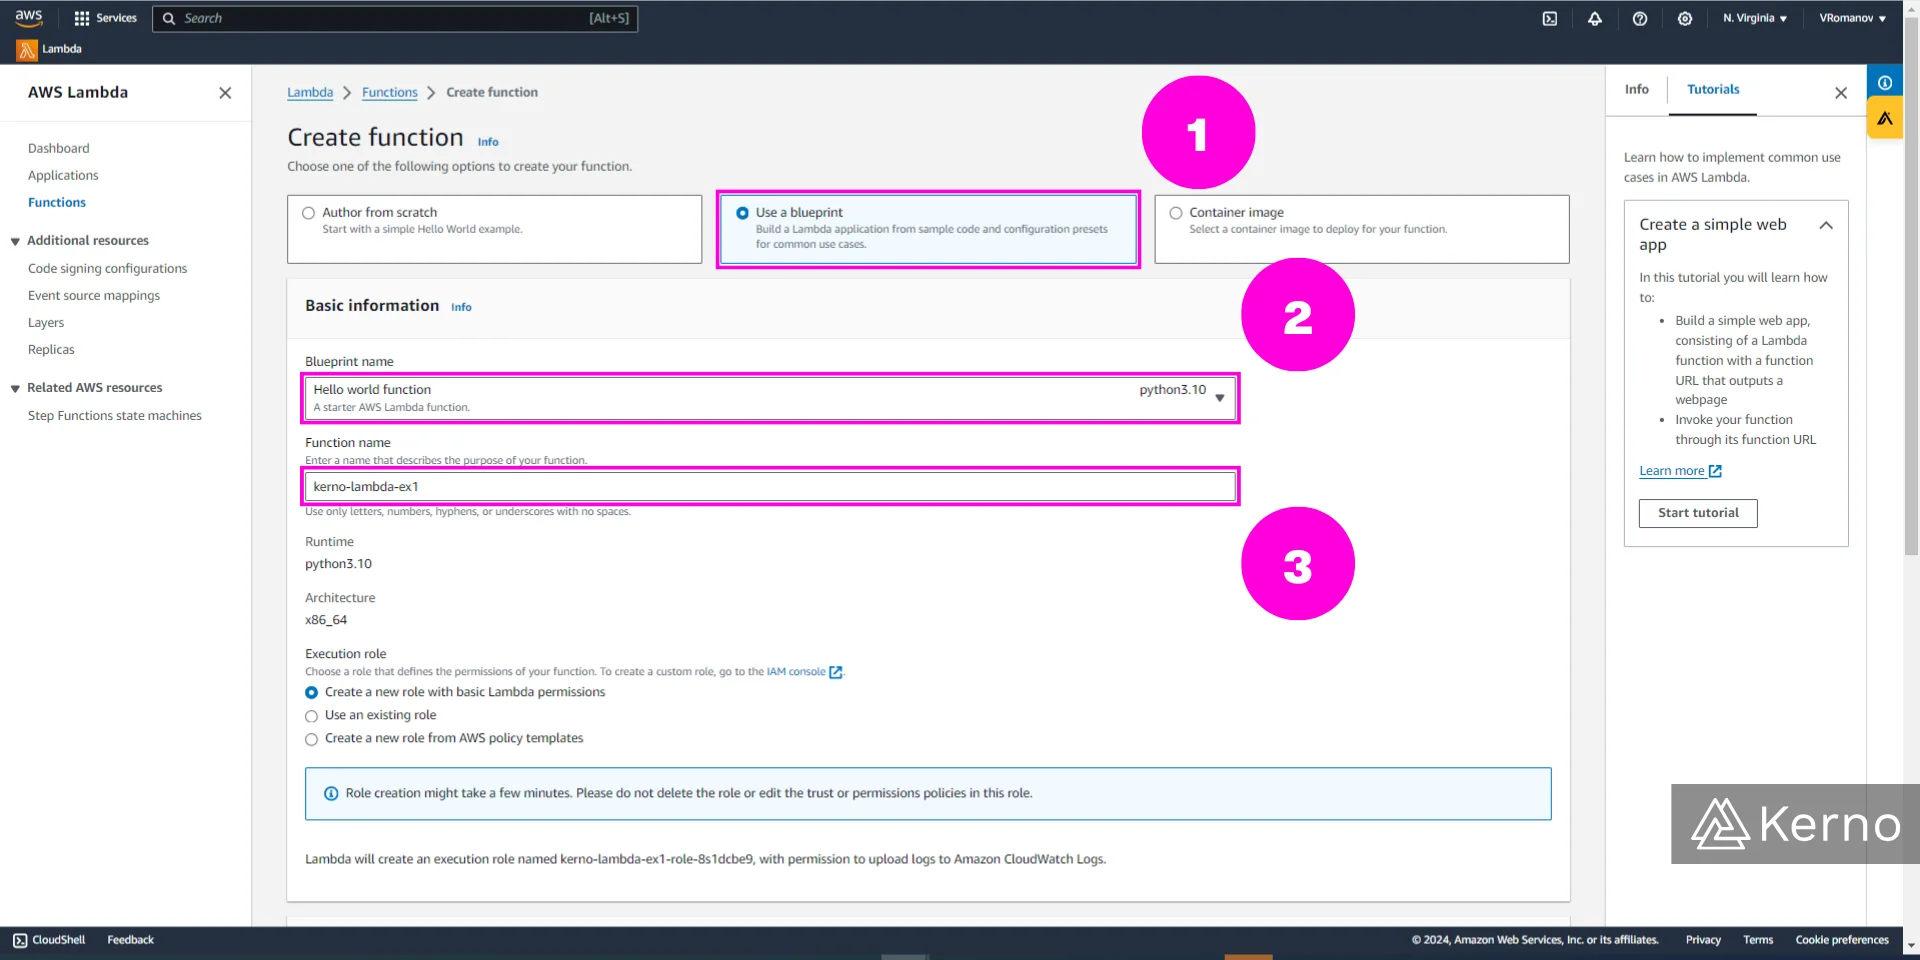Select the Author from scratch option
1920x960 pixels.
308,213
